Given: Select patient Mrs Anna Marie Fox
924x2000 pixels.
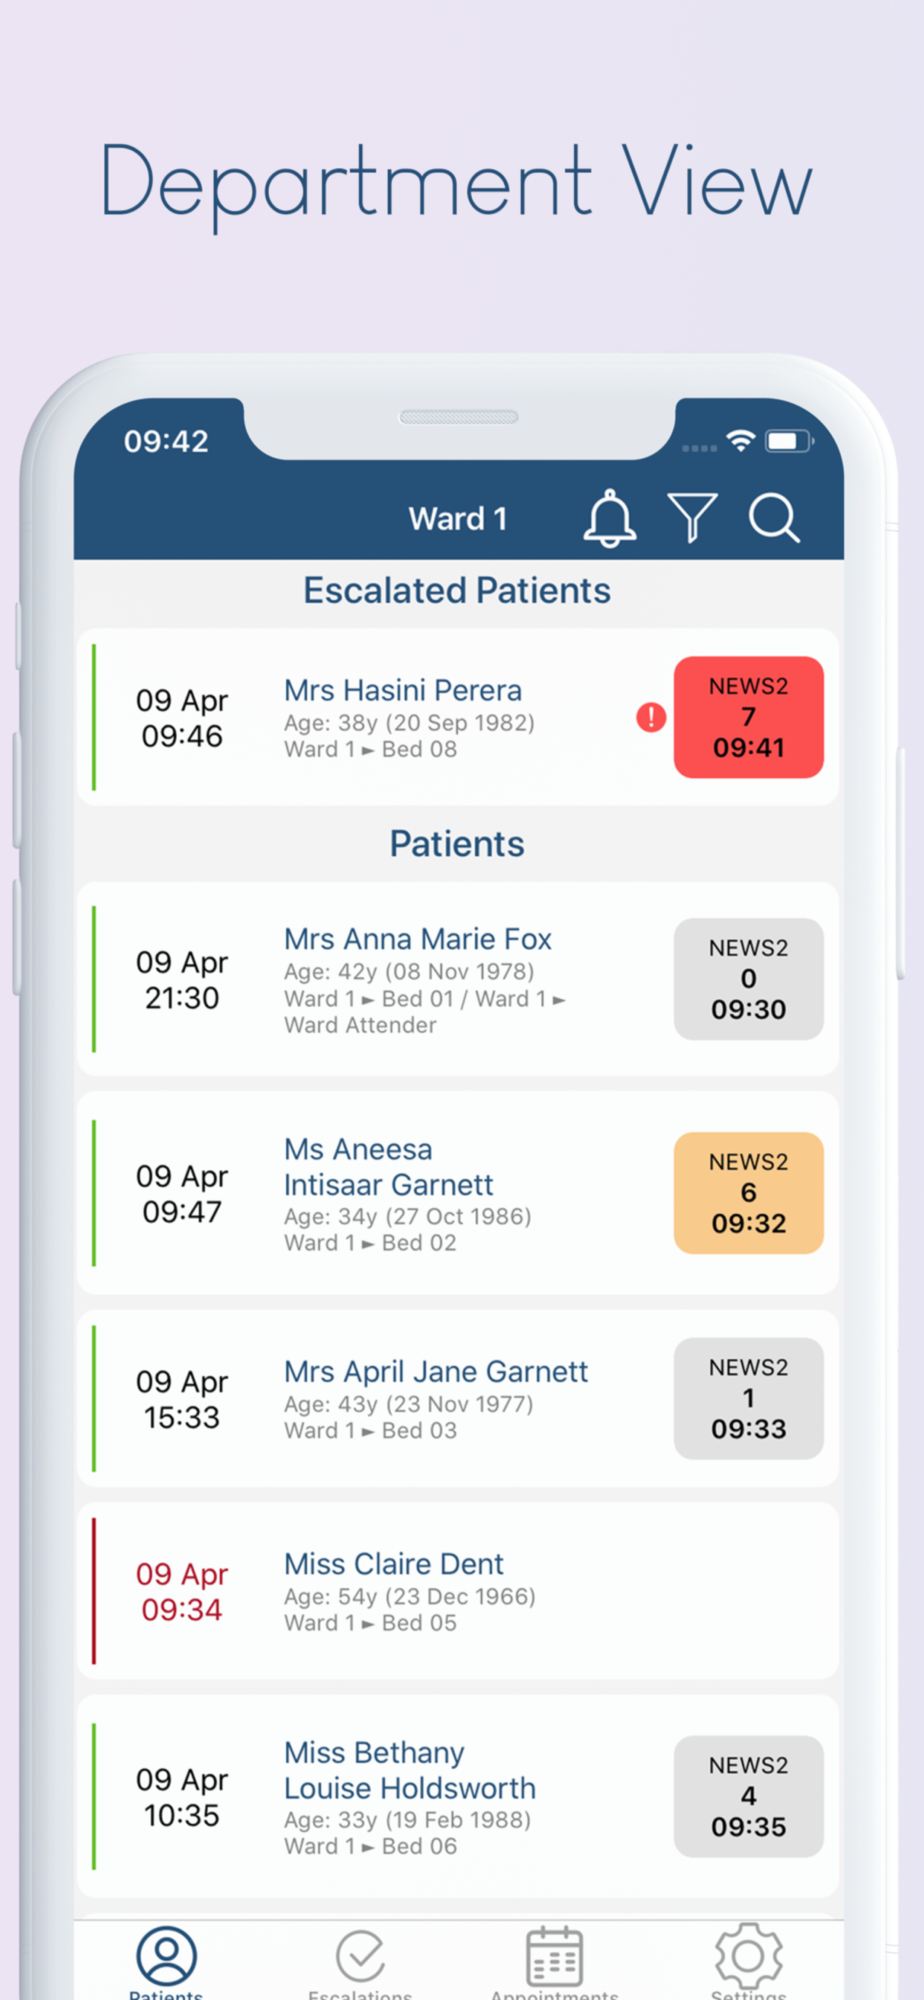Looking at the screenshot, I should [417, 940].
